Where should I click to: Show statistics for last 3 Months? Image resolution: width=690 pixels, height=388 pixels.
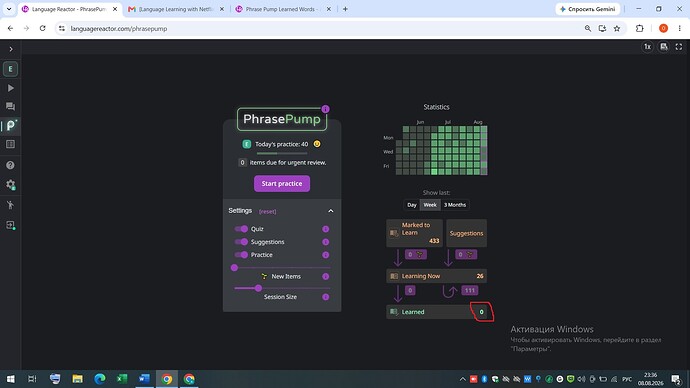point(455,205)
